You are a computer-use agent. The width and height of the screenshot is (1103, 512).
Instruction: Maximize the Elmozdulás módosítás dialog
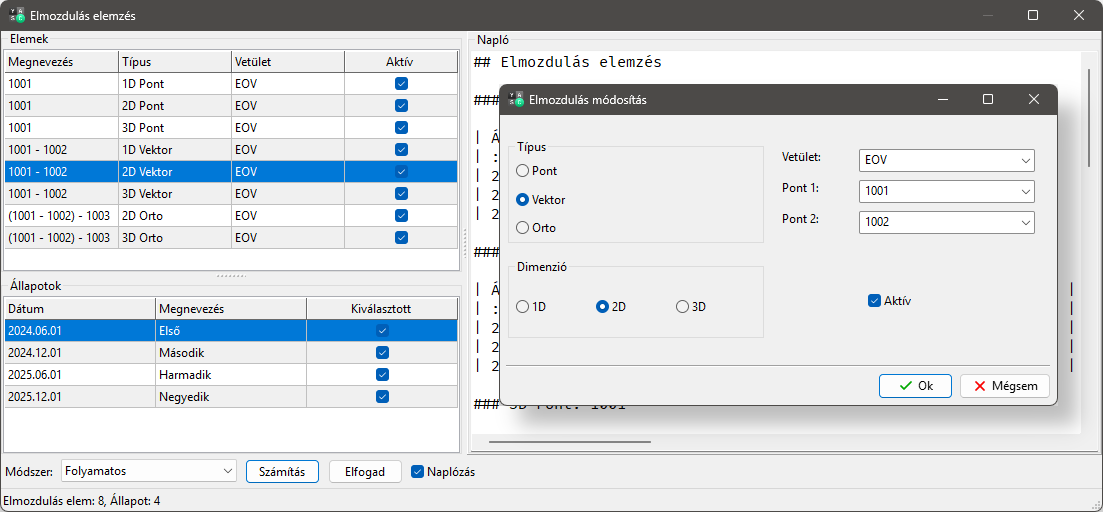click(x=988, y=99)
